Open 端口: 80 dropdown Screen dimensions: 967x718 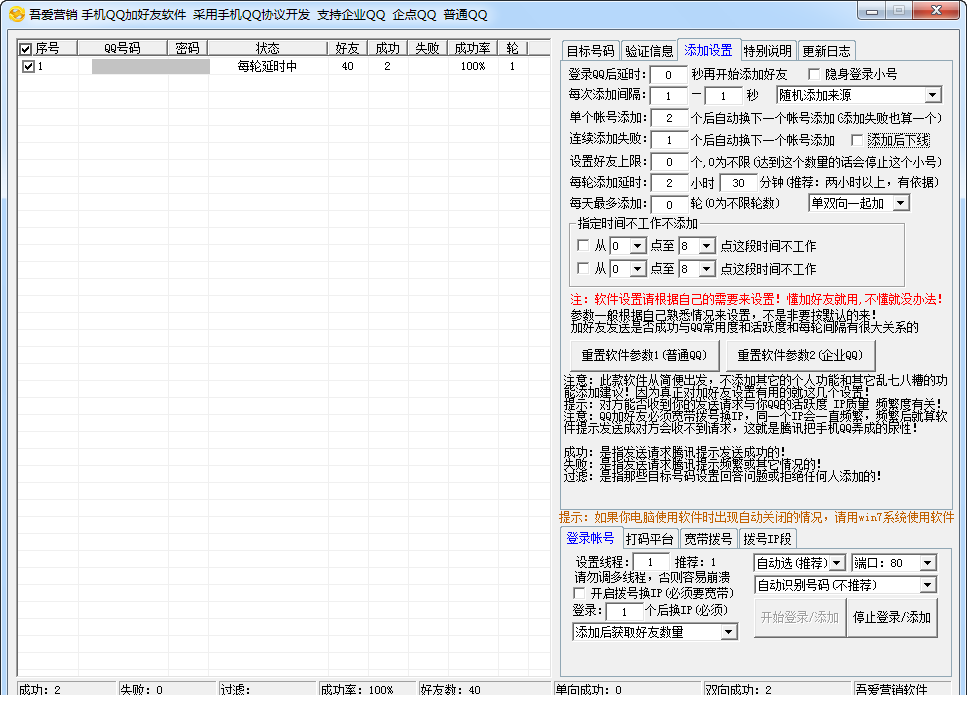pos(894,563)
